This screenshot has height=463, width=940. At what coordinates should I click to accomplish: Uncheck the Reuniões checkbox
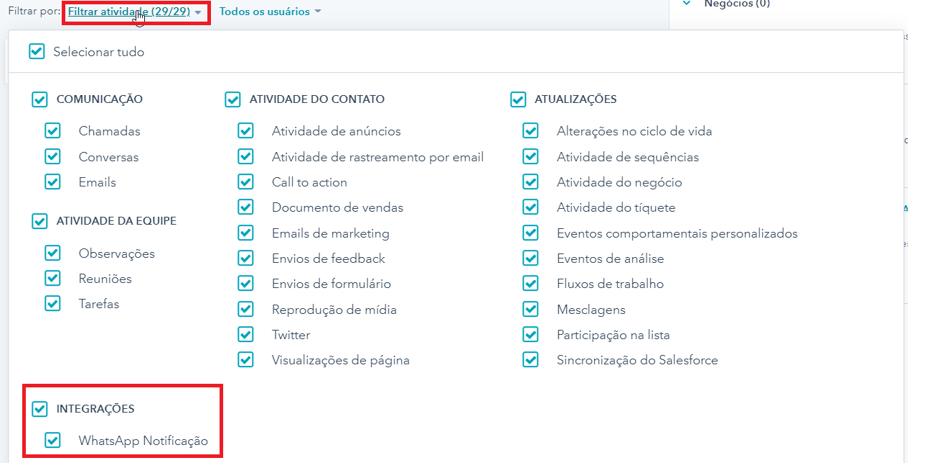[x=53, y=278]
